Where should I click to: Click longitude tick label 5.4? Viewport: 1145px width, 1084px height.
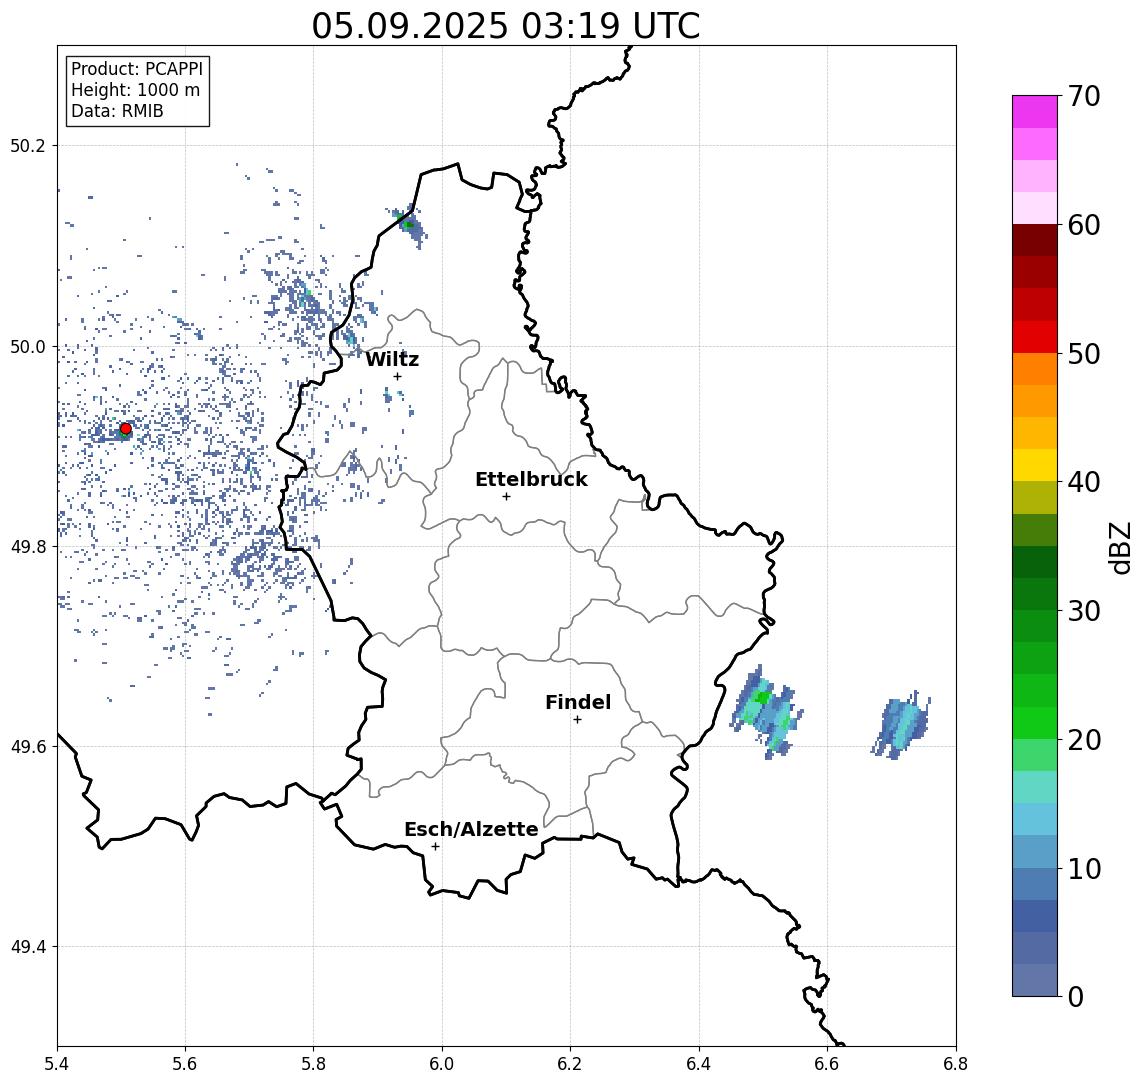(x=57, y=1064)
